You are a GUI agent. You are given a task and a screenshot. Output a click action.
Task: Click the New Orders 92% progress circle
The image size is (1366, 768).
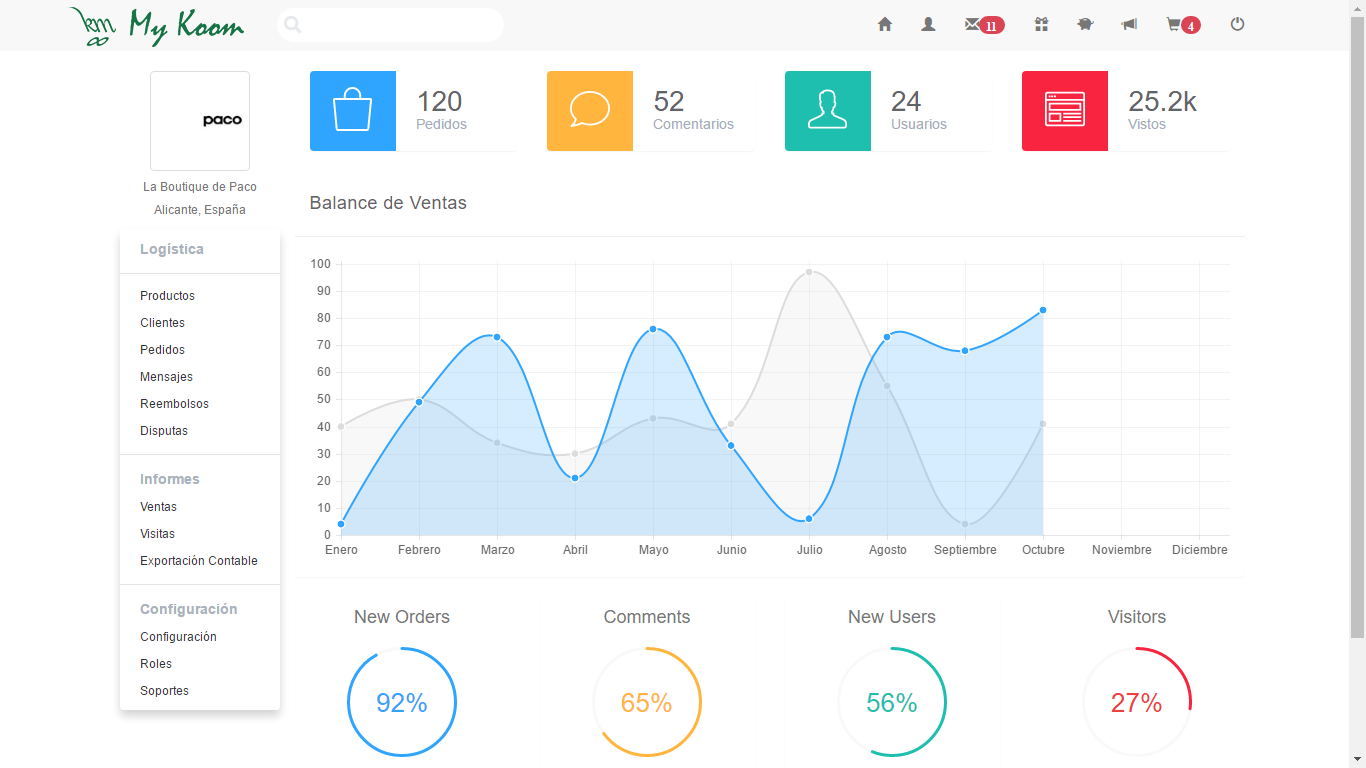(402, 702)
